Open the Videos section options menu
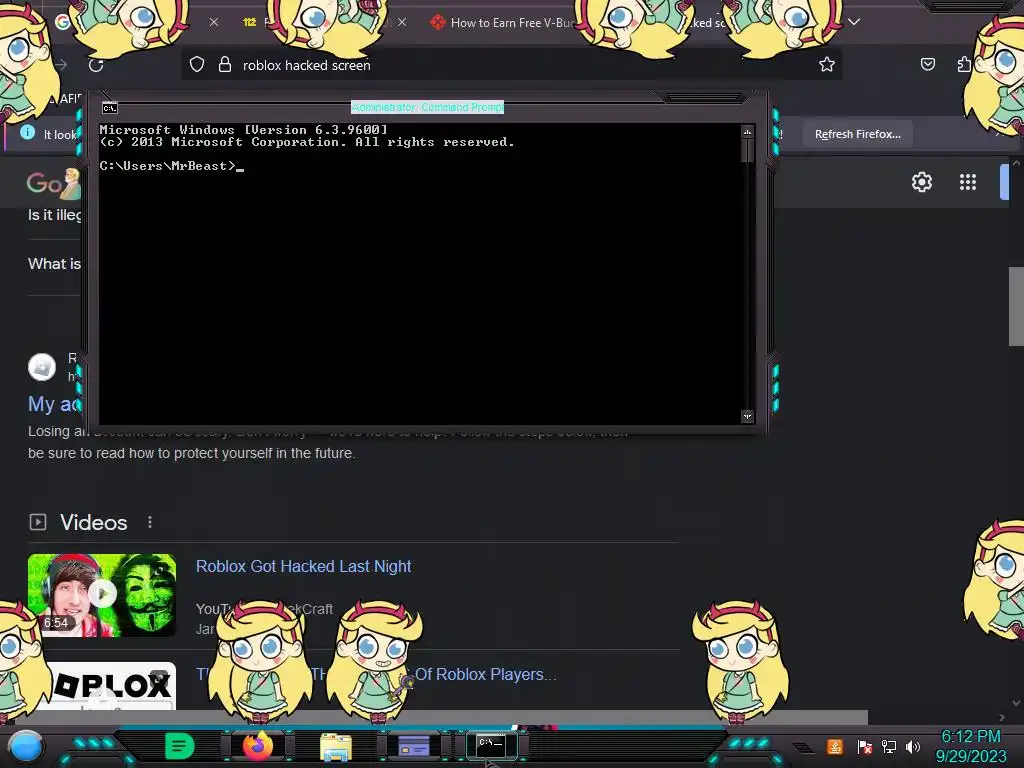 pos(150,522)
